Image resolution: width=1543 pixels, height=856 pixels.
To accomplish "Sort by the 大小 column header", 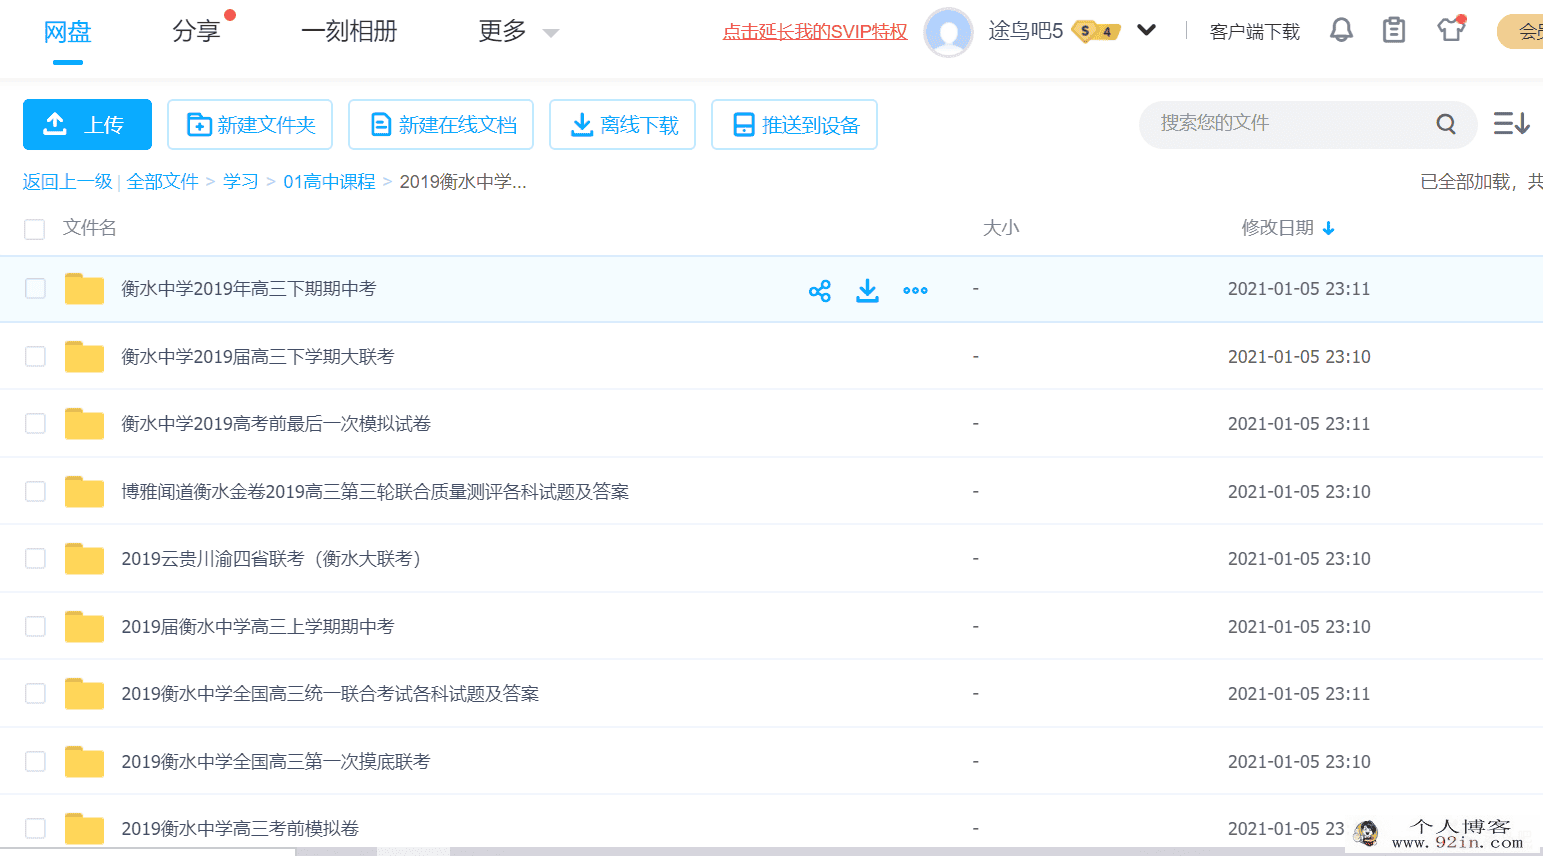I will coord(1001,228).
